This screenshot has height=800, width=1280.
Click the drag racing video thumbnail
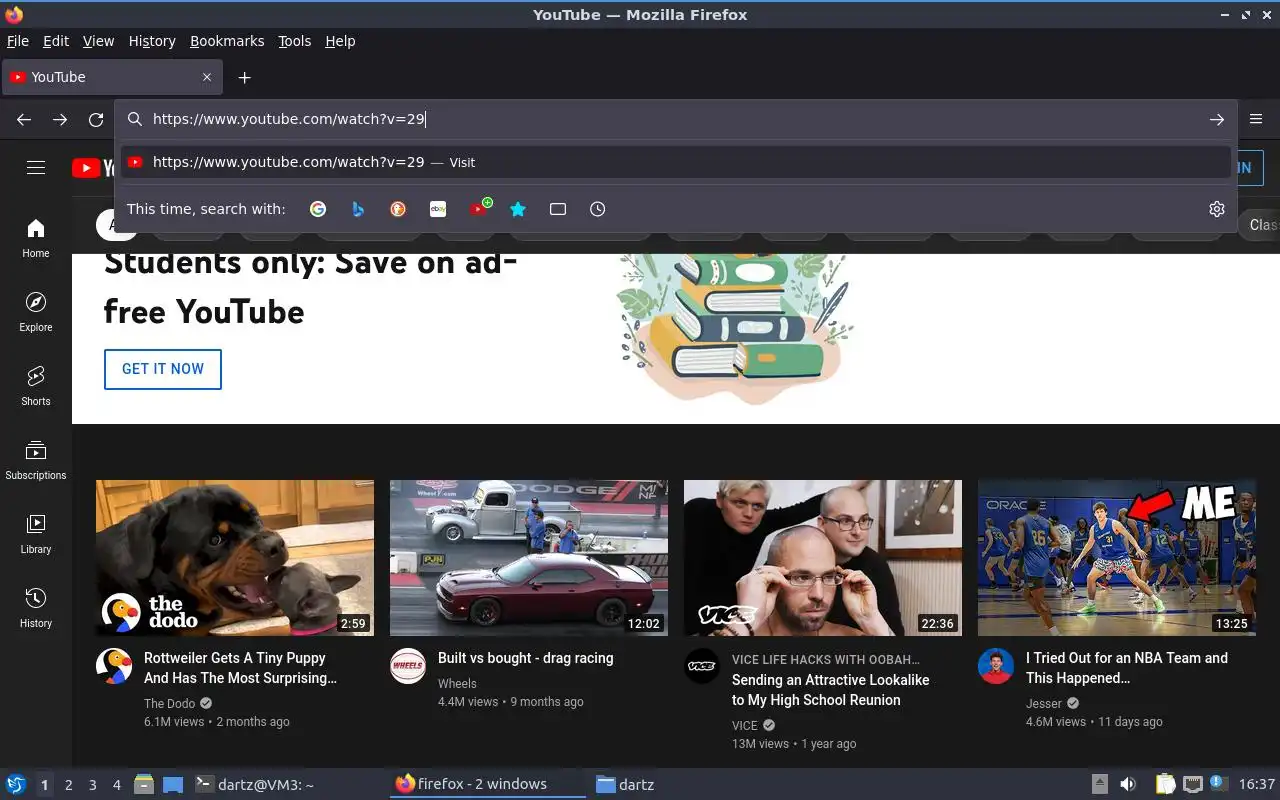(x=529, y=558)
